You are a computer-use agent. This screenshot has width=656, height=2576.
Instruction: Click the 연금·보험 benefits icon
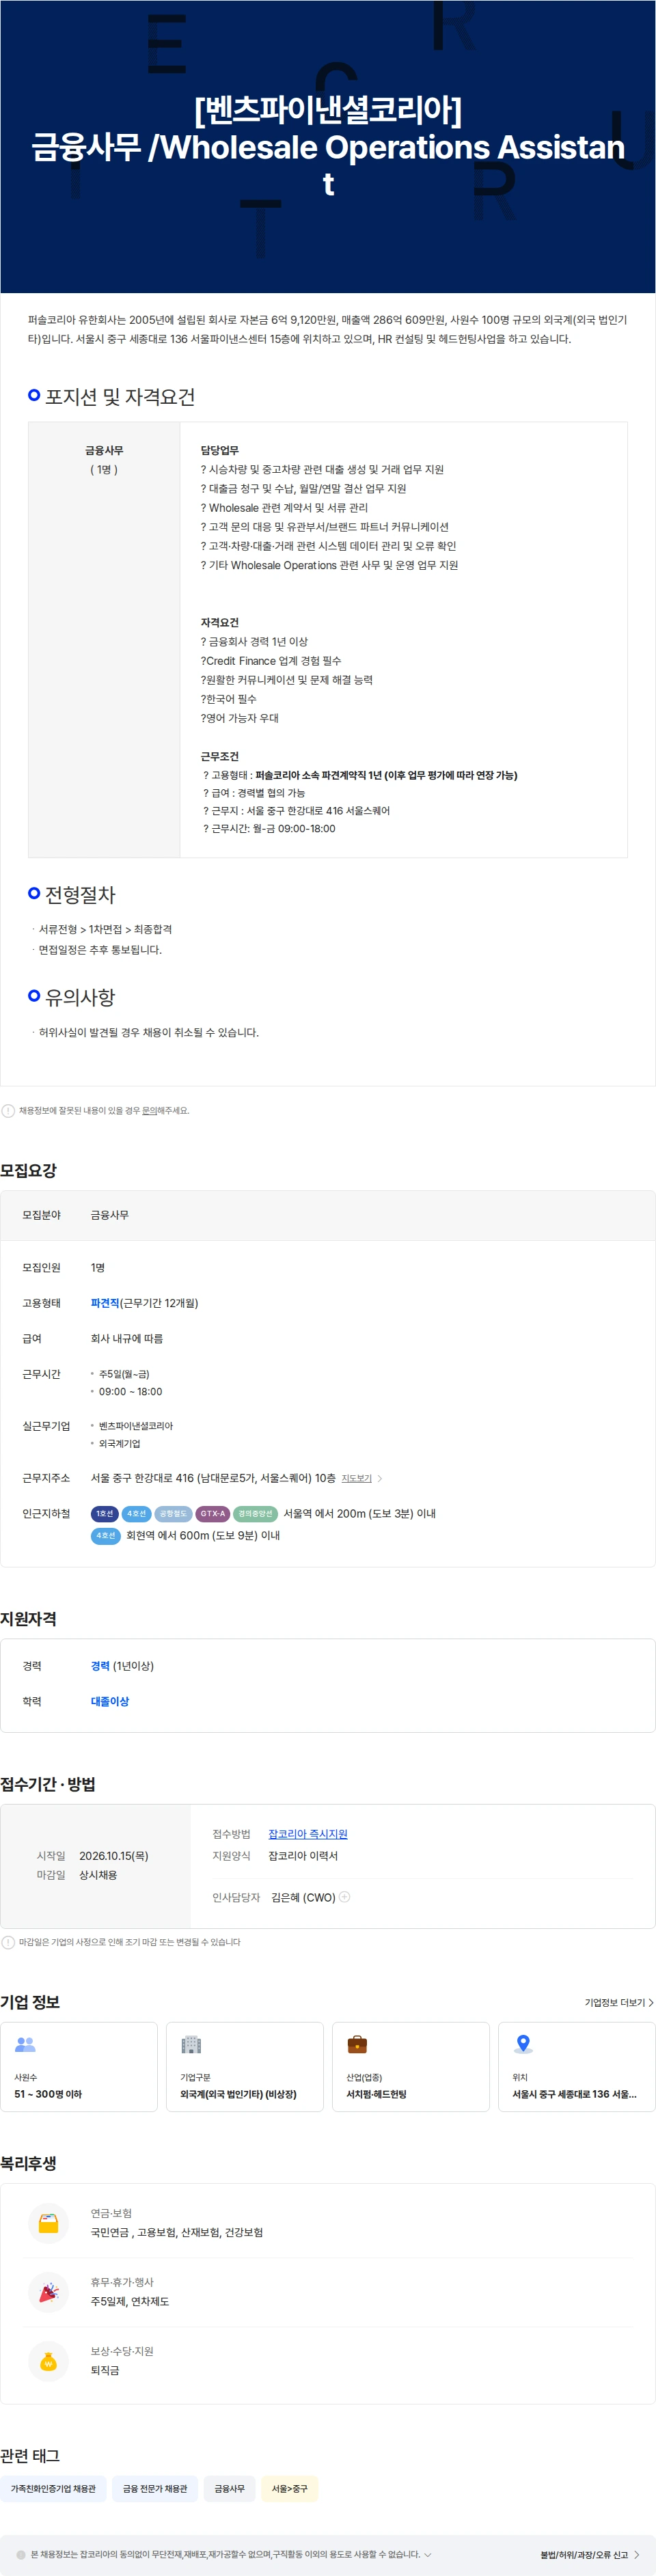[48, 2223]
